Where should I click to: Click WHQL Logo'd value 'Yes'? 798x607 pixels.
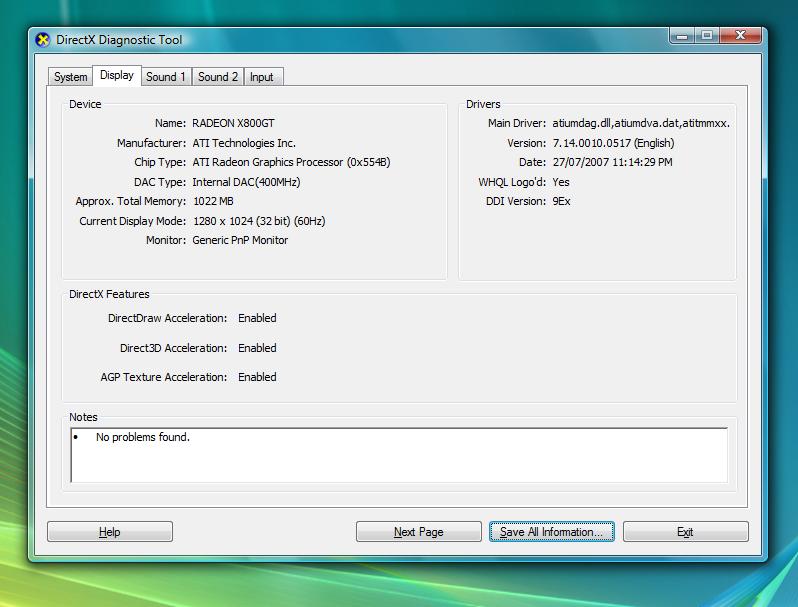pos(561,182)
